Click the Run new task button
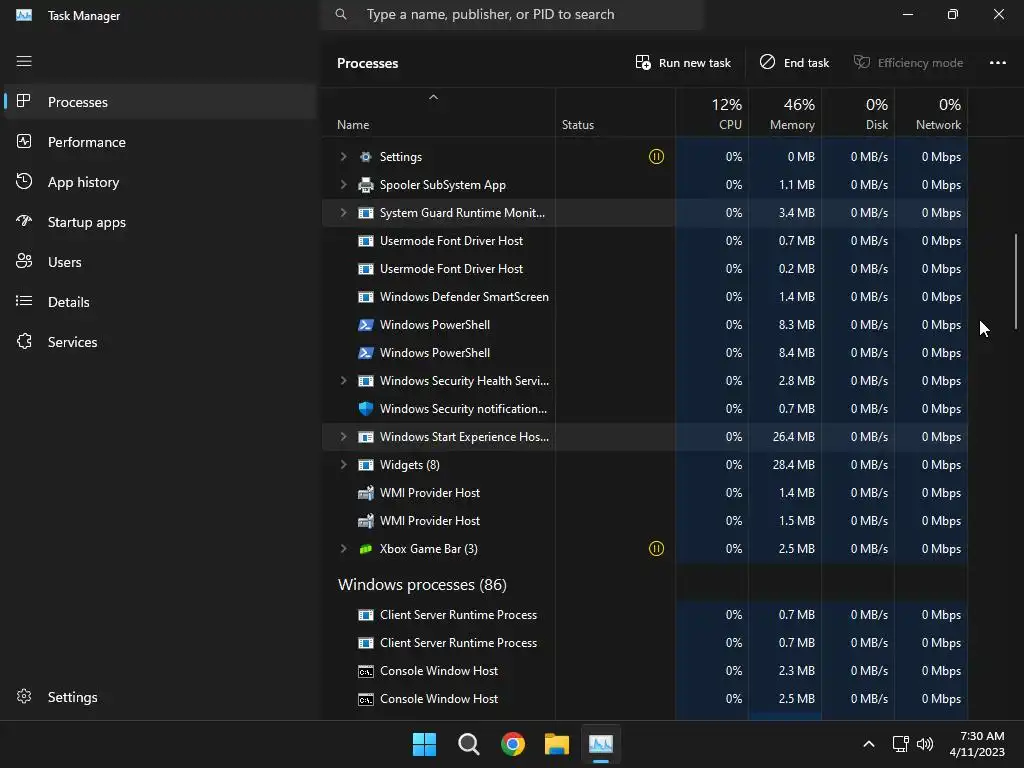 pos(682,63)
